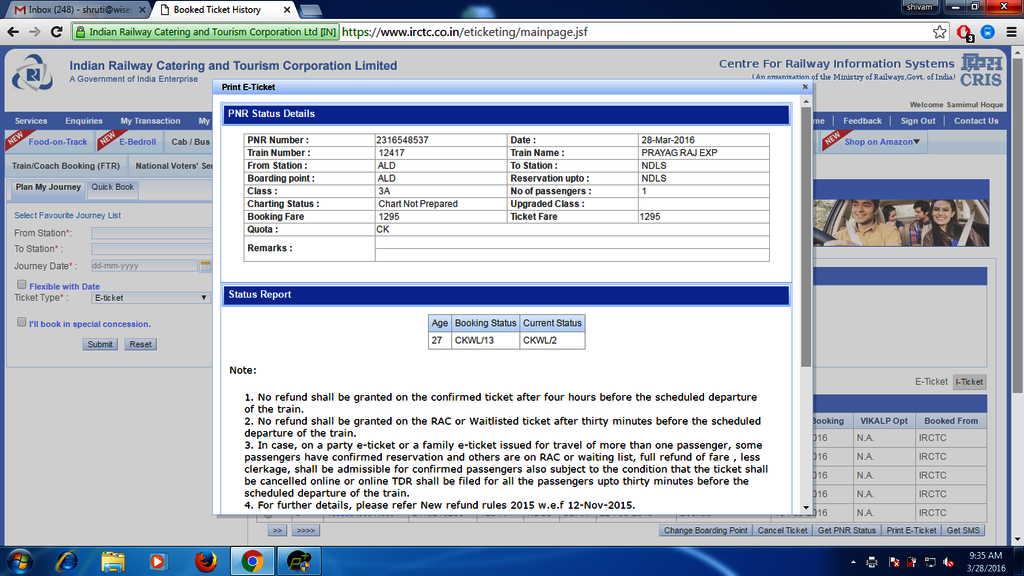
Task: Open Food-on-Track
Action: click(x=57, y=142)
